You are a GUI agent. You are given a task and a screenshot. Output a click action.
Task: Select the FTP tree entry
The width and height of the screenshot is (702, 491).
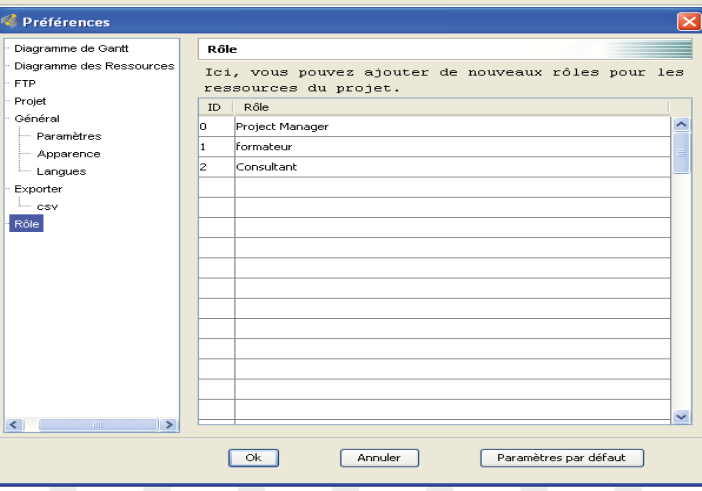point(25,83)
